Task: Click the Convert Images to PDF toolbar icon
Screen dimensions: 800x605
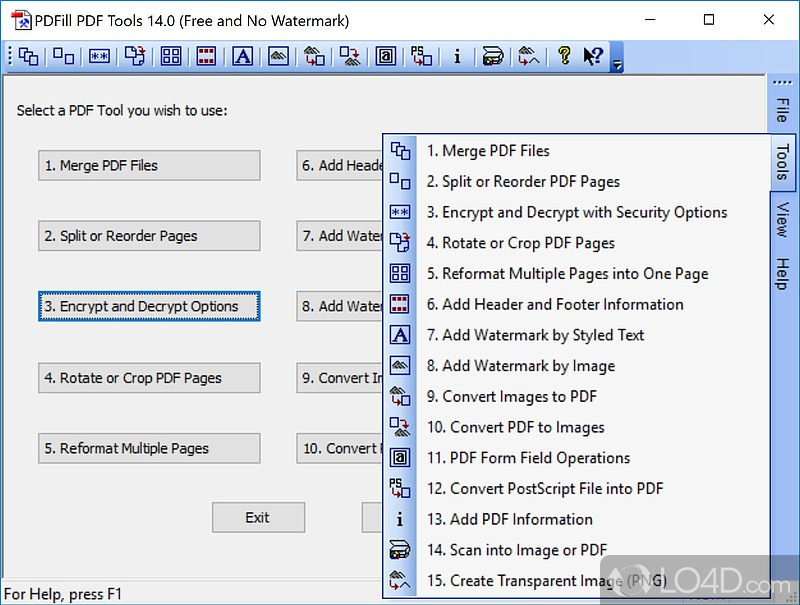Action: point(314,56)
